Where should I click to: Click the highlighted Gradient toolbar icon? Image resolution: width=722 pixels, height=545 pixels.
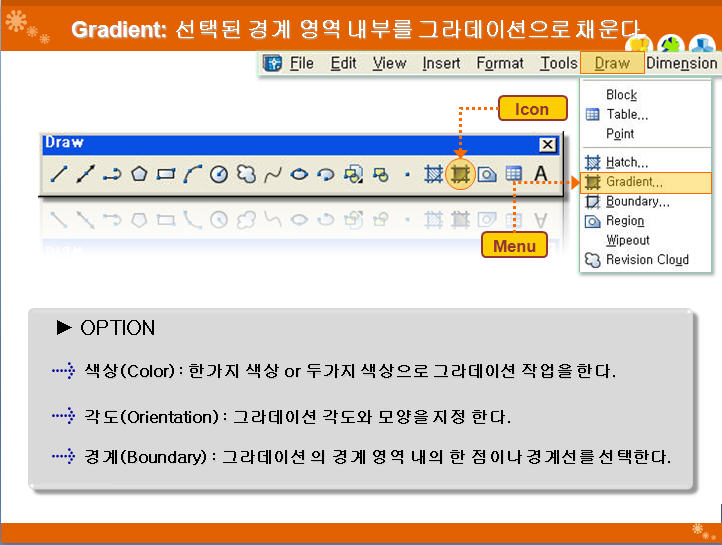point(460,174)
